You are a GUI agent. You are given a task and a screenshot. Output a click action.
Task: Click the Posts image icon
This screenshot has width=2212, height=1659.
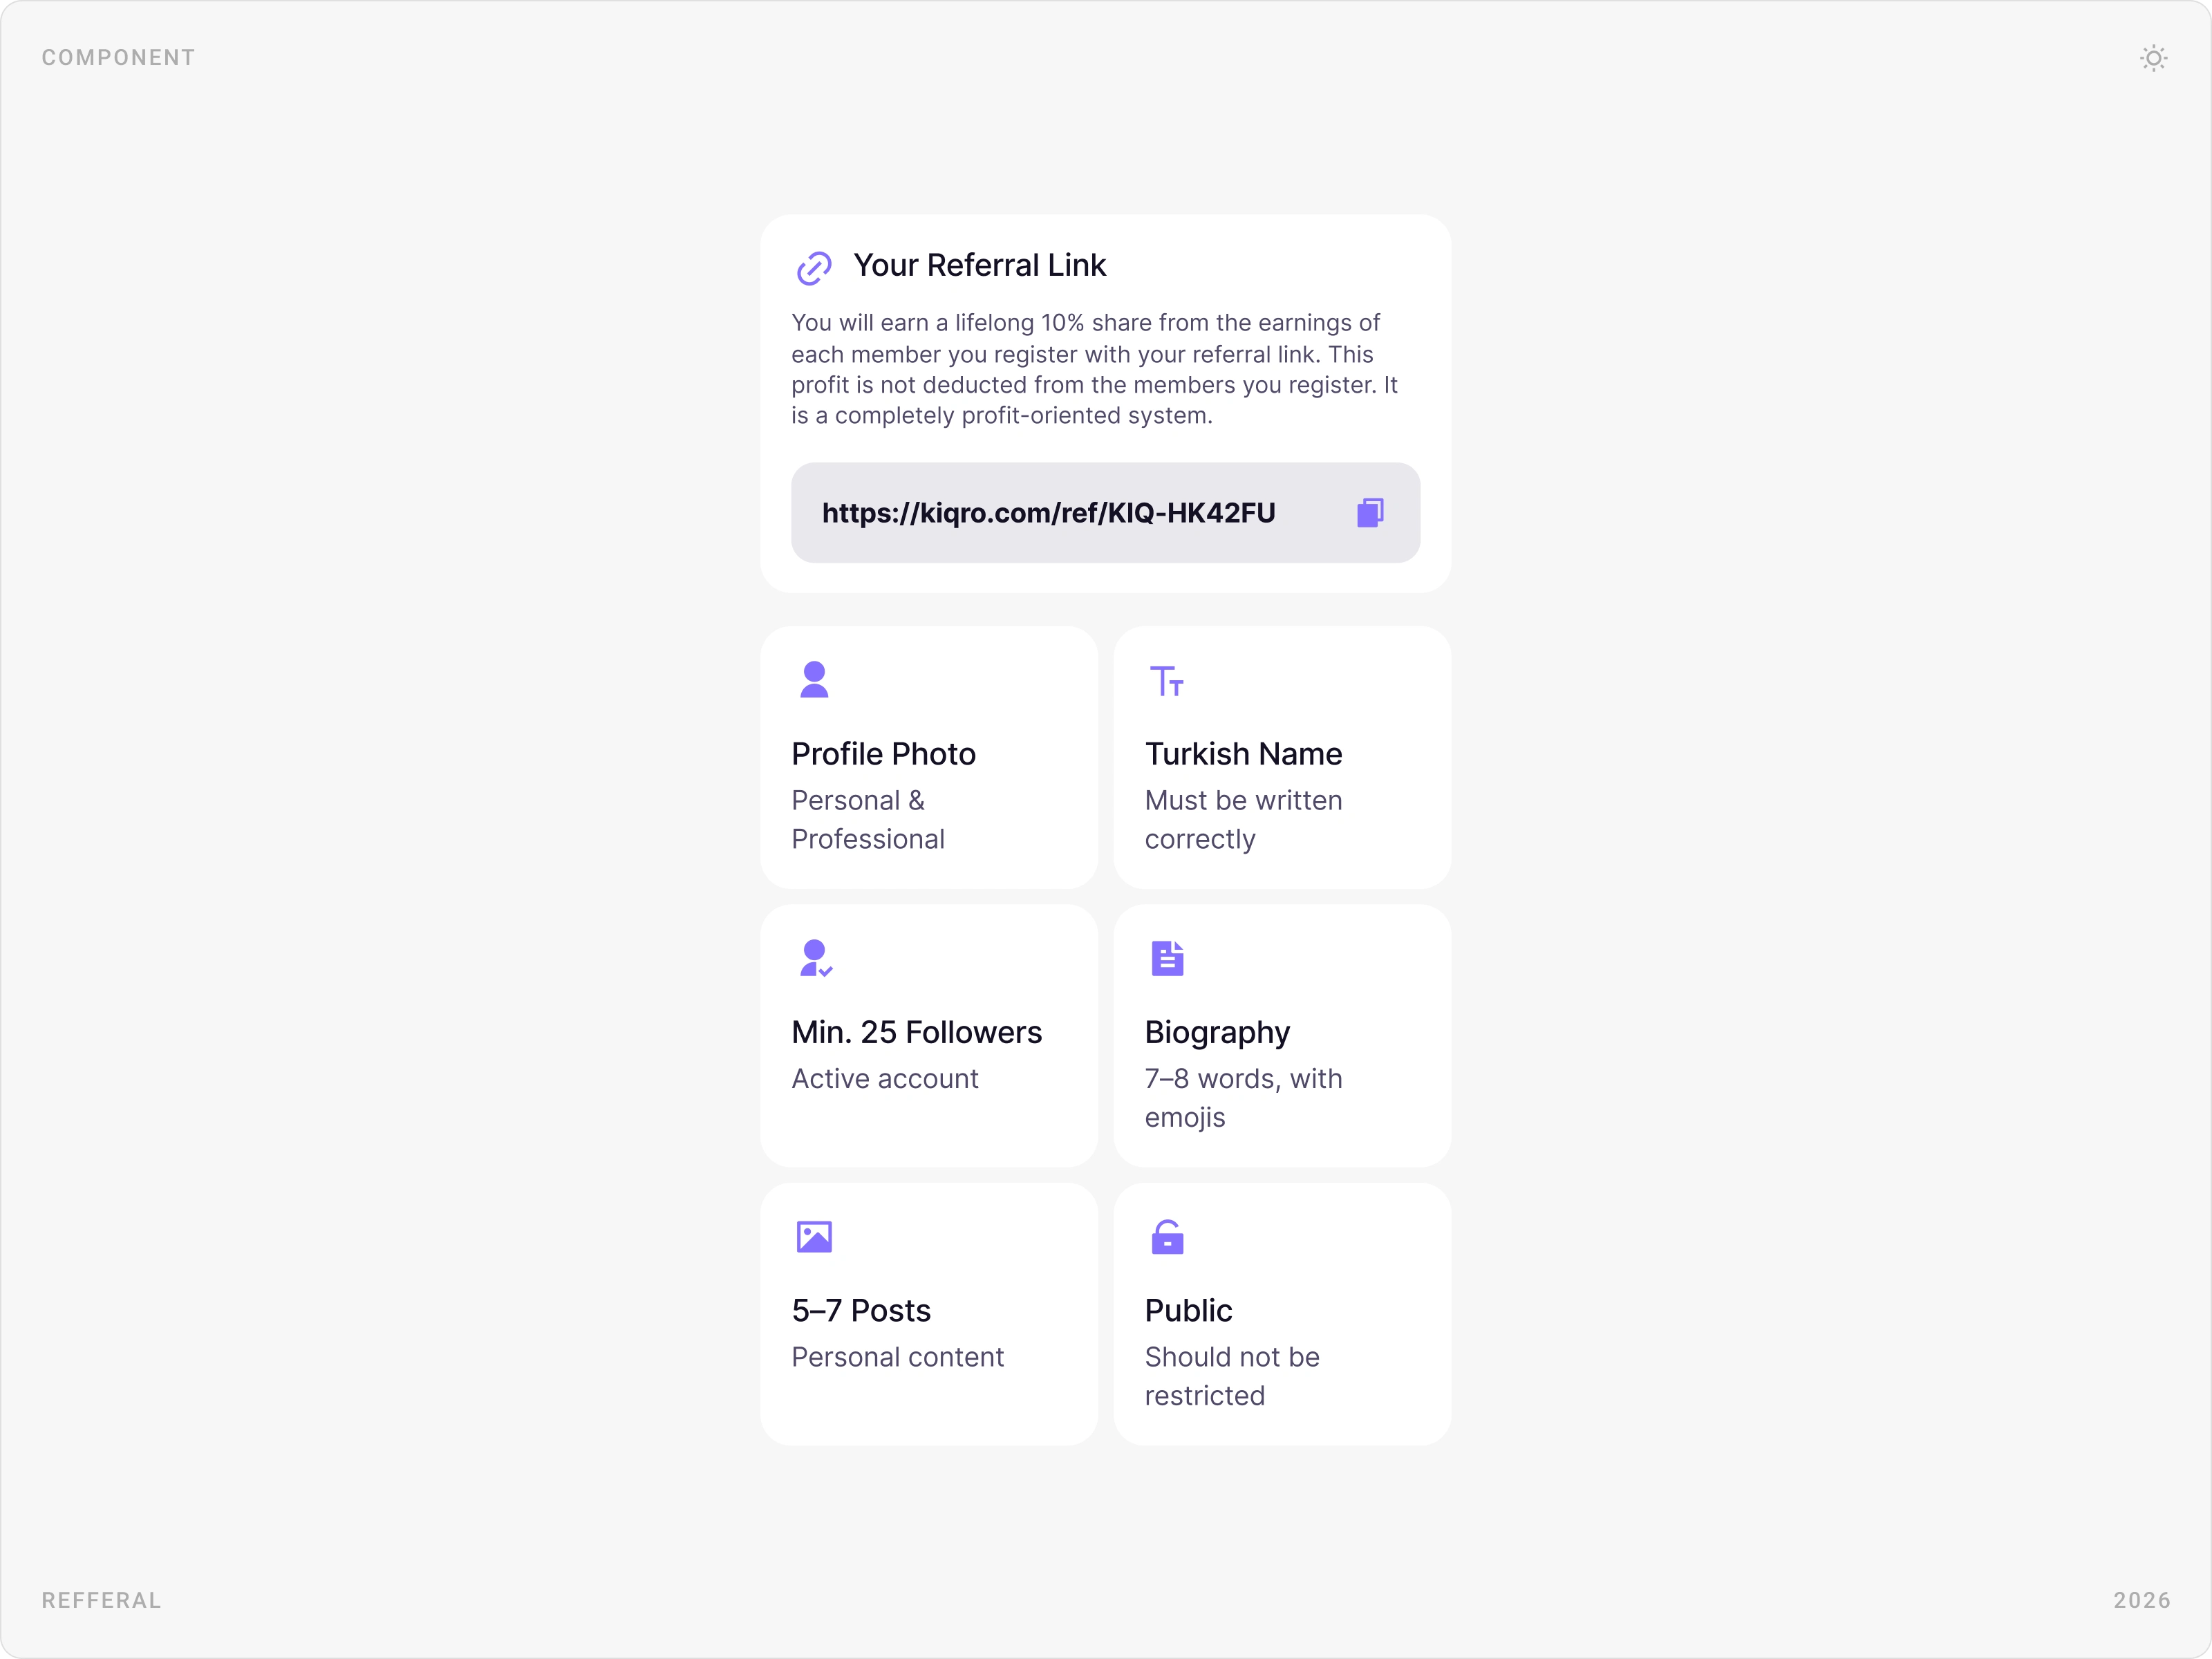pos(814,1237)
